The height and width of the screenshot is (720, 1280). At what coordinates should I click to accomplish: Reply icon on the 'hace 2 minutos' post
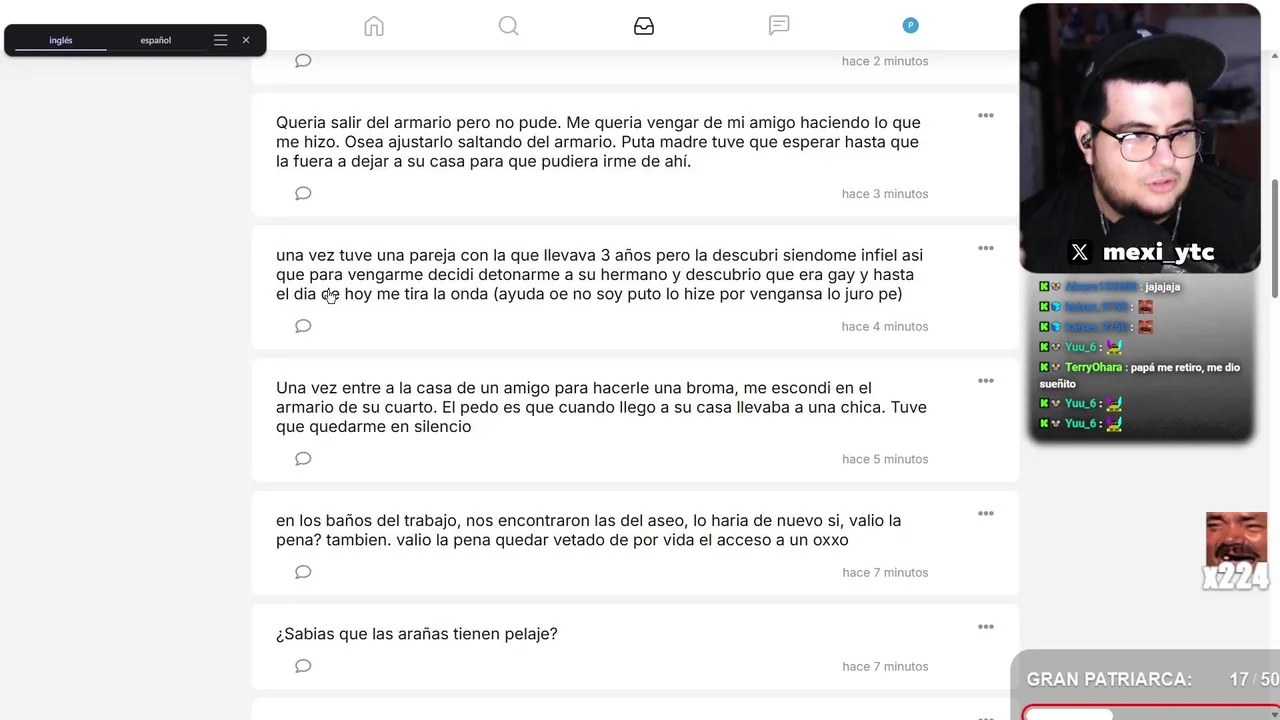(303, 61)
